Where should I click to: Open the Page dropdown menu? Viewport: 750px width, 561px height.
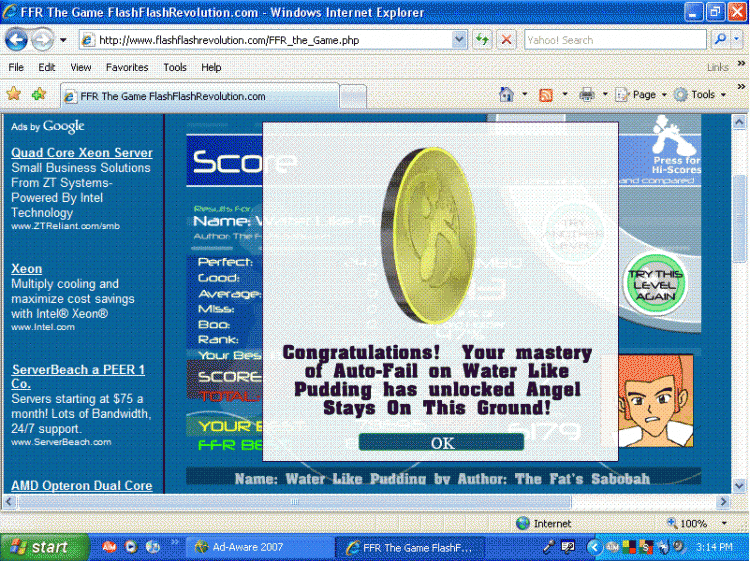641,95
